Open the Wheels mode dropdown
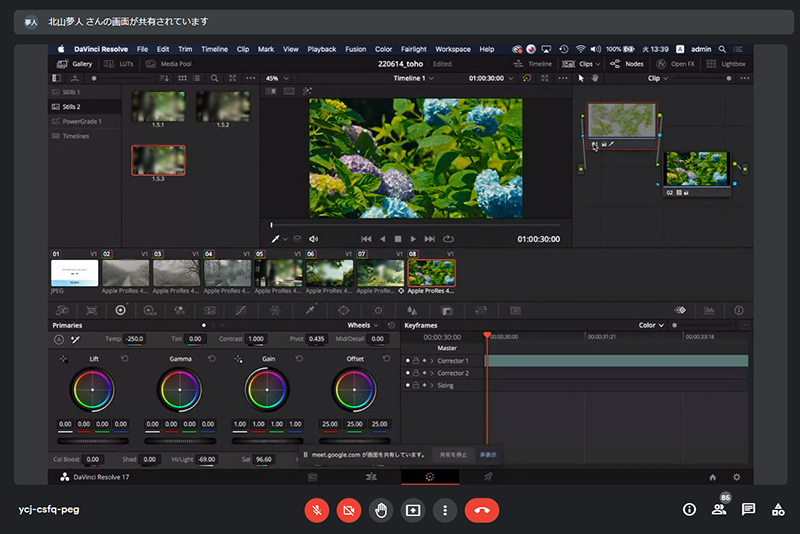Viewport: 800px width, 534px height. [x=363, y=325]
